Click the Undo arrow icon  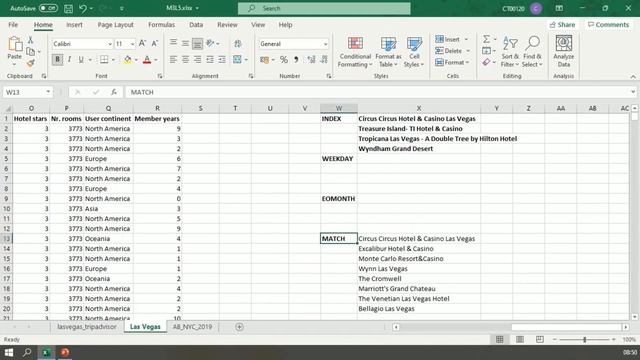pos(83,8)
